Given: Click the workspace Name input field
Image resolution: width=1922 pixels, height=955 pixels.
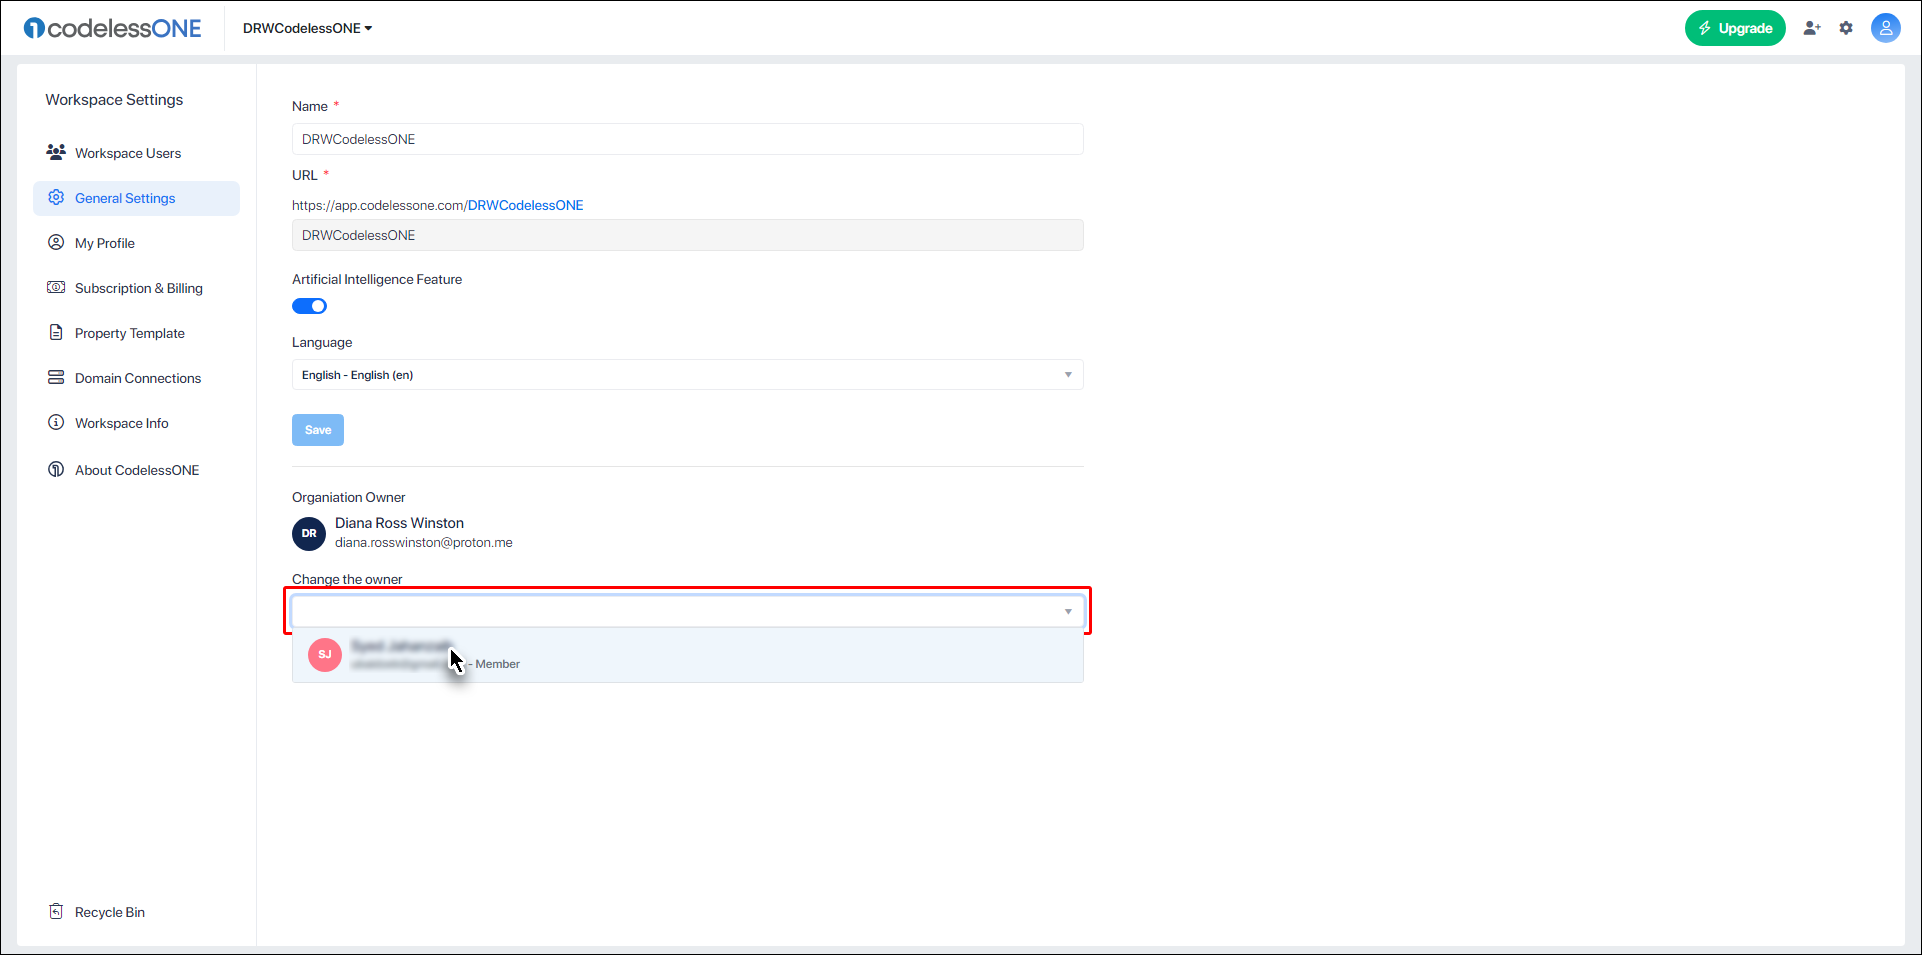Looking at the screenshot, I should [687, 139].
